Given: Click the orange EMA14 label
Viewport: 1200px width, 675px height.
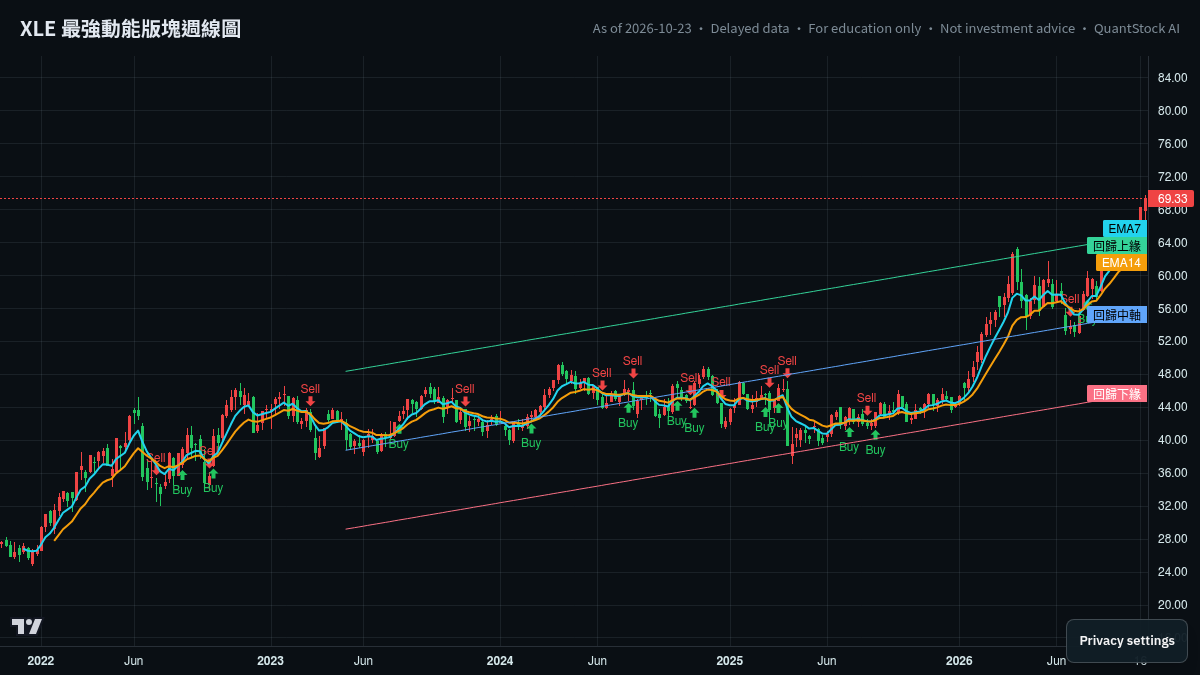Looking at the screenshot, I should (1121, 263).
